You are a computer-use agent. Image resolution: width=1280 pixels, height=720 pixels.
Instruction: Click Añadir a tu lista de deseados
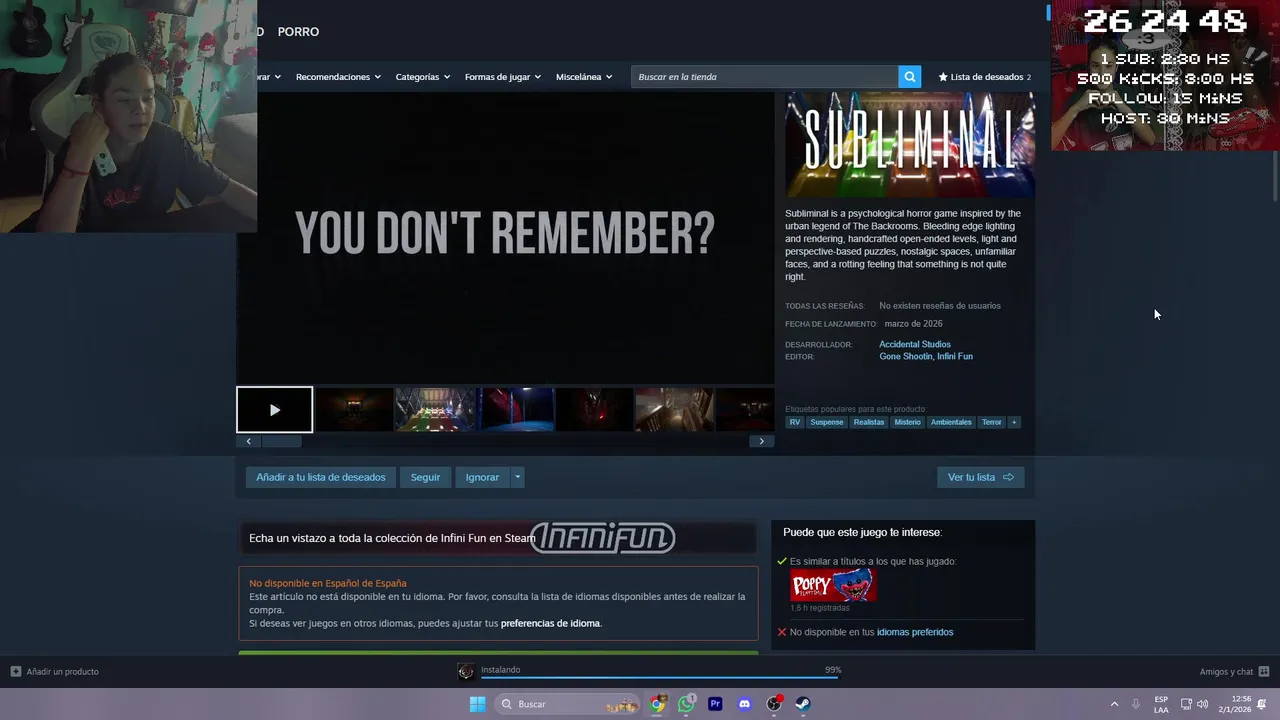tap(320, 477)
